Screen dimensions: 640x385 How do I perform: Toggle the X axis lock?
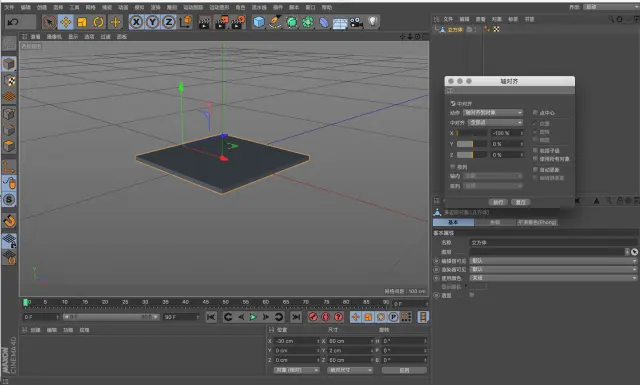coord(136,22)
